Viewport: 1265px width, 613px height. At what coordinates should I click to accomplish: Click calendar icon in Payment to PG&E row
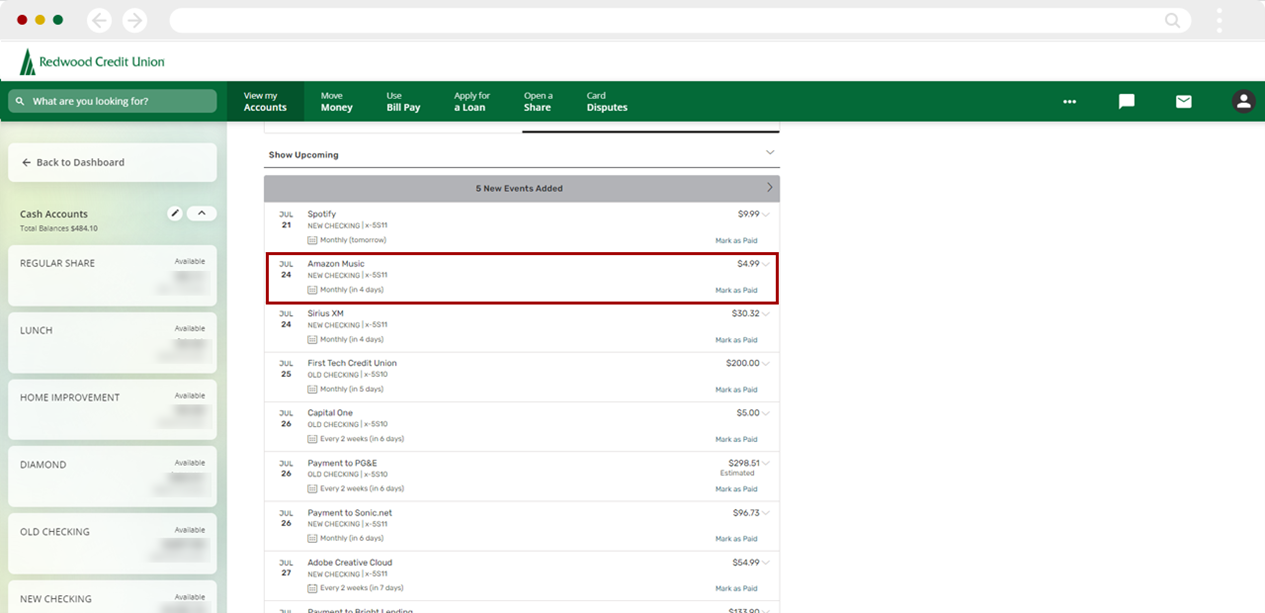click(x=312, y=489)
